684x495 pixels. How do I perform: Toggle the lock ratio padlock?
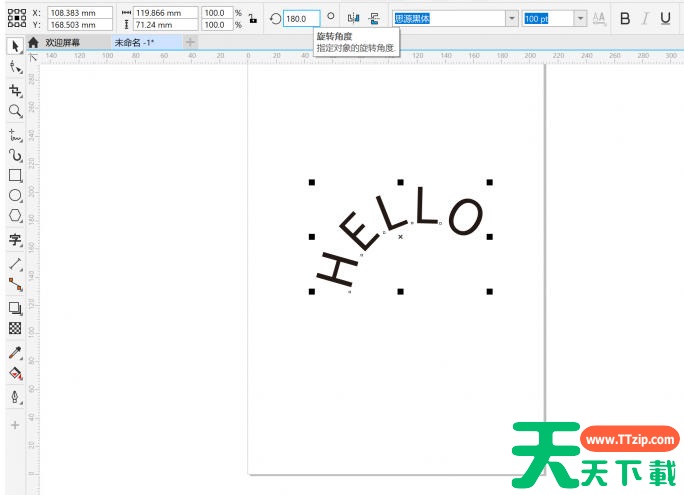pos(252,18)
